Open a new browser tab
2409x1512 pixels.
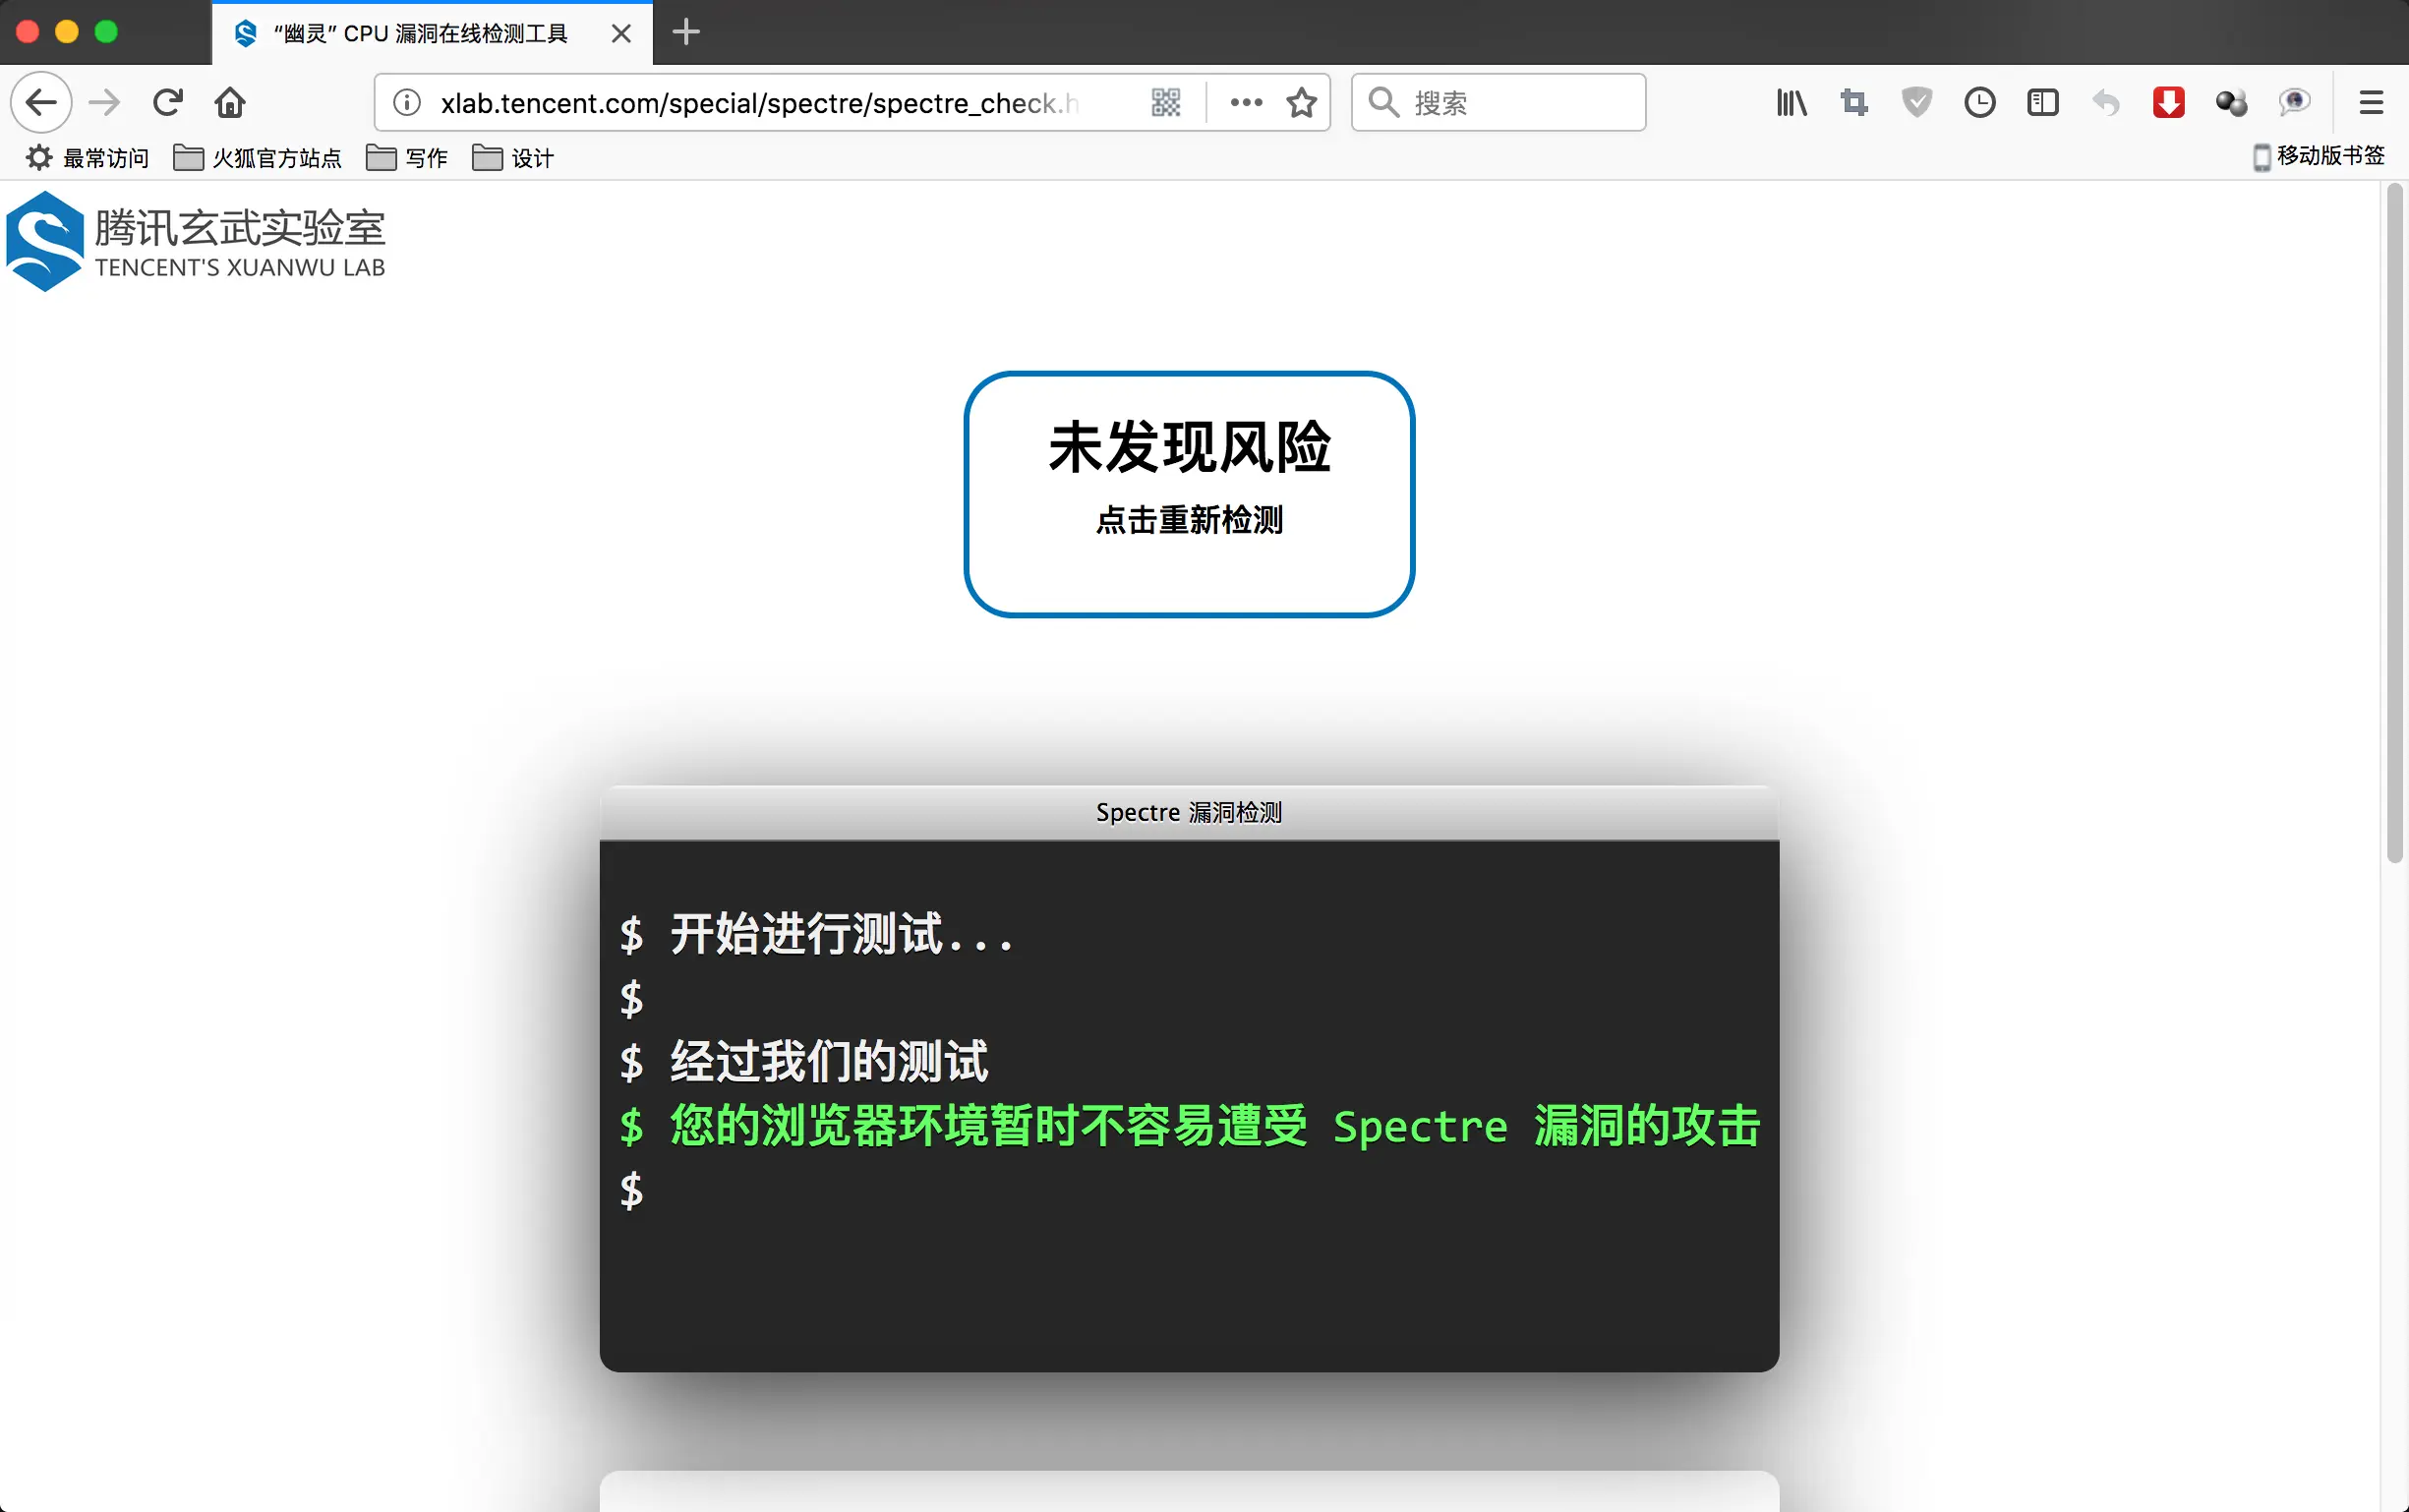[686, 32]
